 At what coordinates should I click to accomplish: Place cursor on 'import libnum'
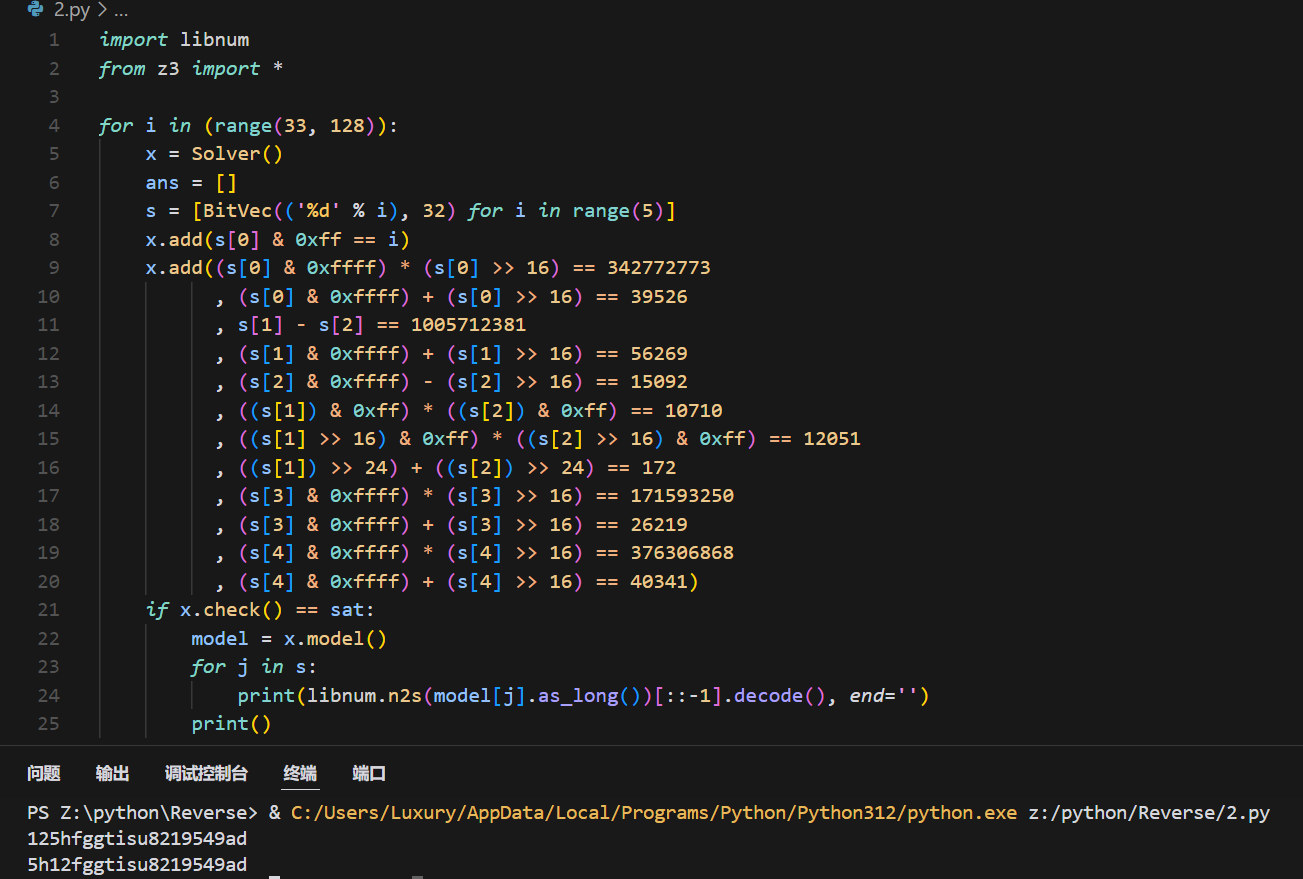pyautogui.click(x=174, y=40)
